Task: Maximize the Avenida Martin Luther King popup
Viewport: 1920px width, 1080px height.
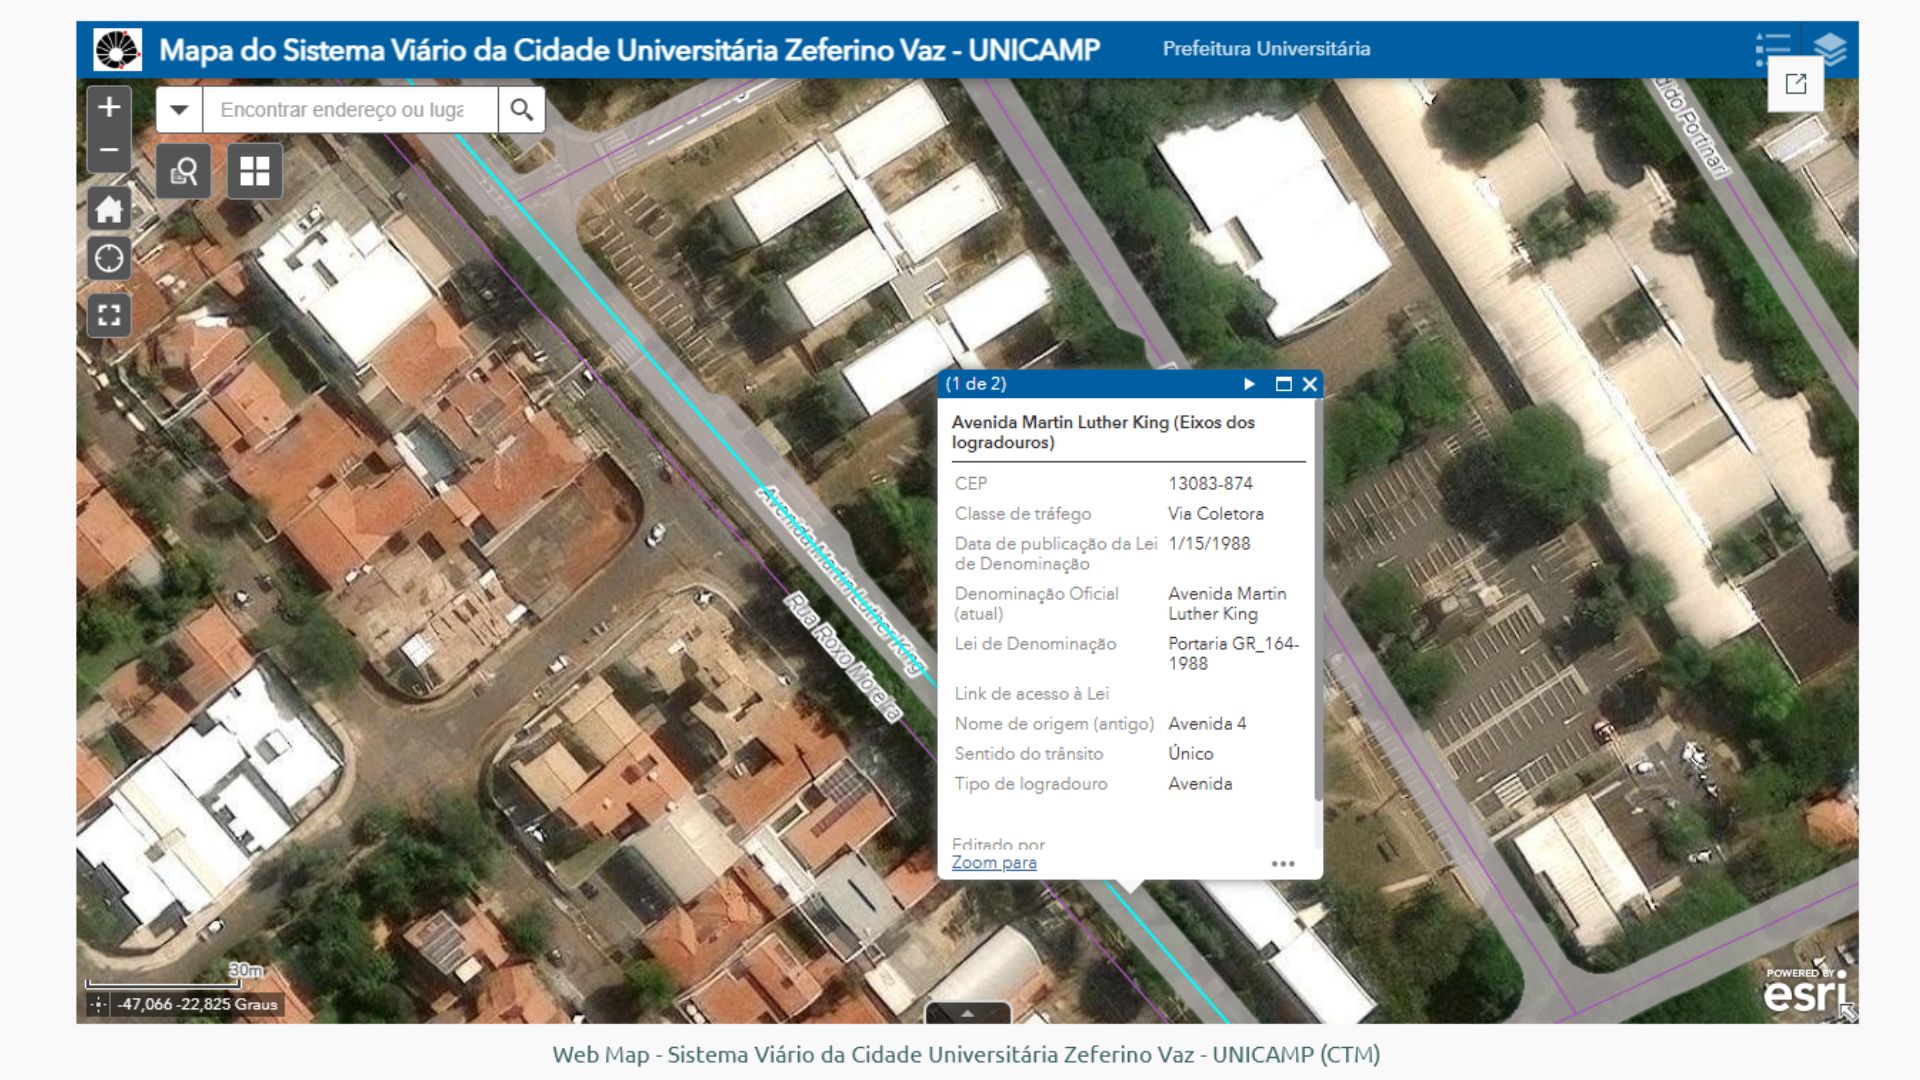Action: click(1283, 384)
